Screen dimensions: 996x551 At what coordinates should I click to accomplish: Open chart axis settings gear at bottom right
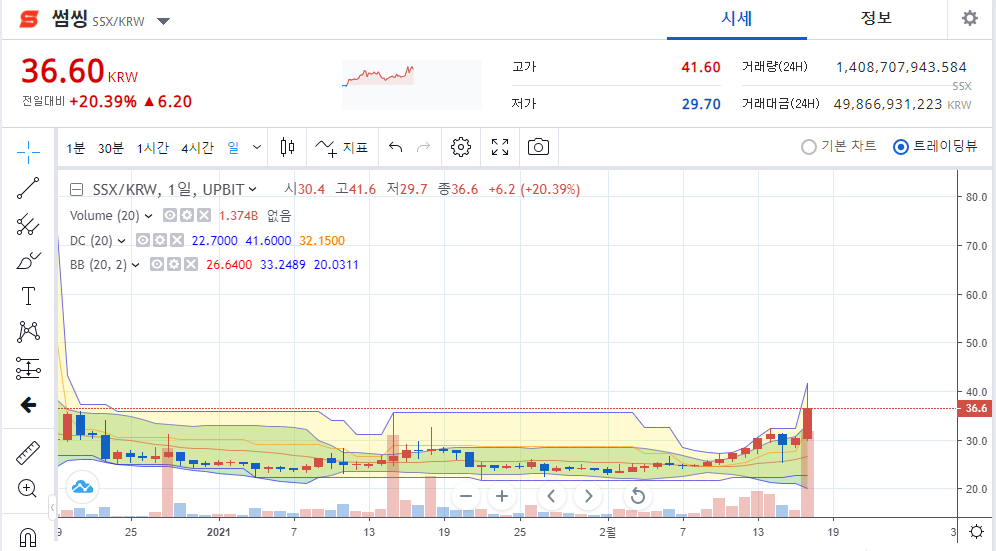tap(977, 531)
